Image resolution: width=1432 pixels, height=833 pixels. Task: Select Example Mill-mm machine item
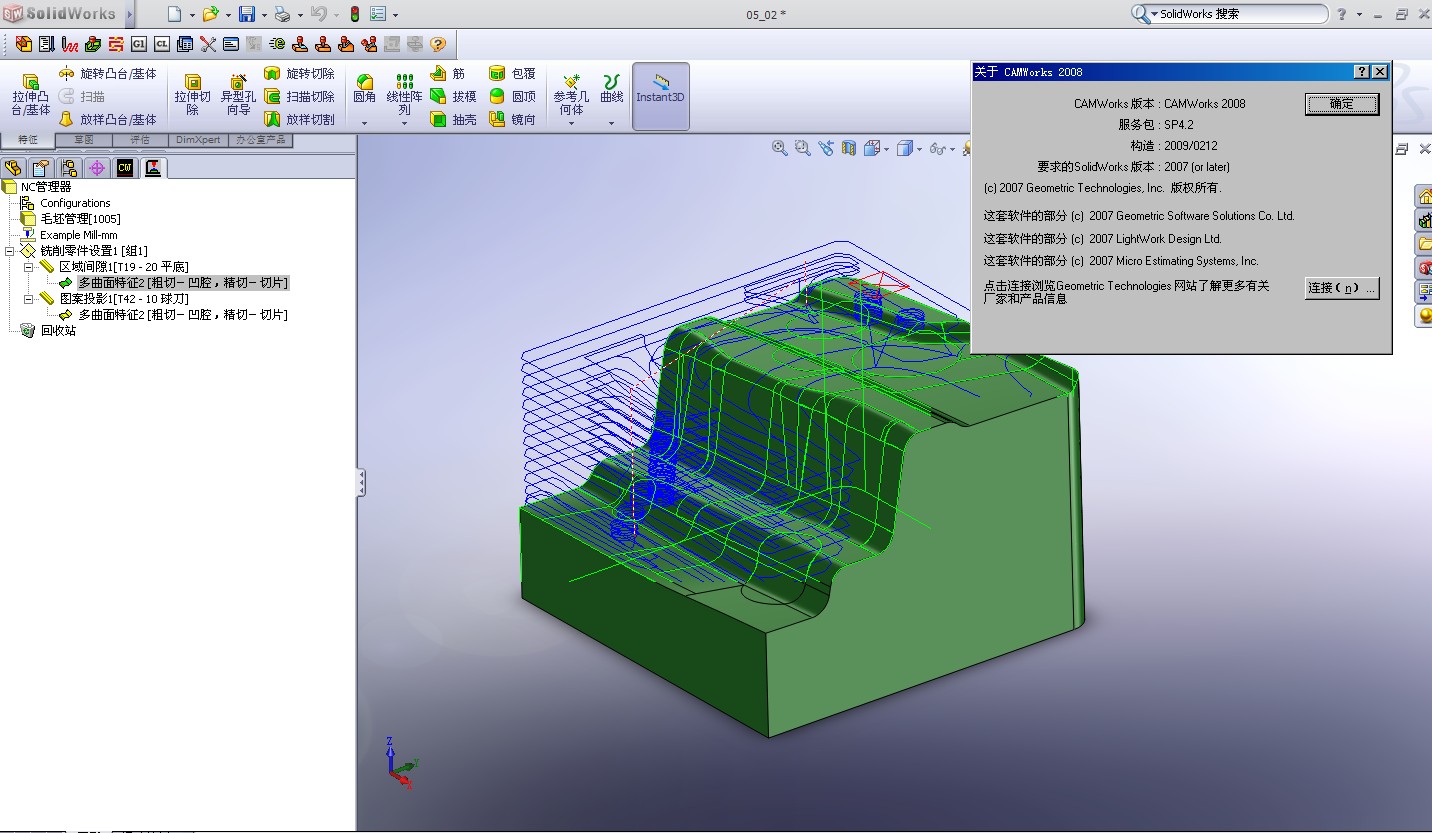79,235
